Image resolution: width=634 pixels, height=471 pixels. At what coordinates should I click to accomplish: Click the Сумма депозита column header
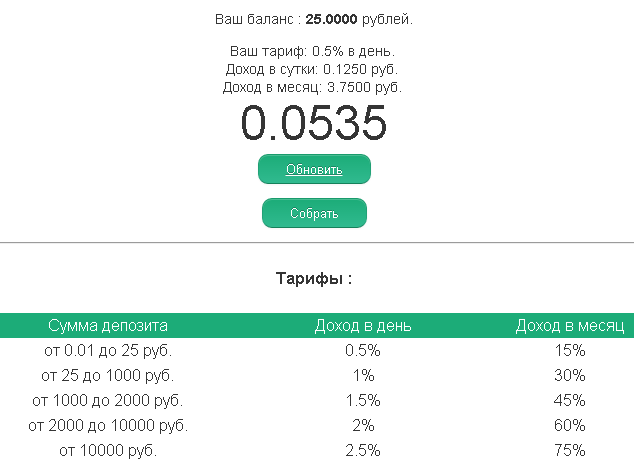[108, 326]
